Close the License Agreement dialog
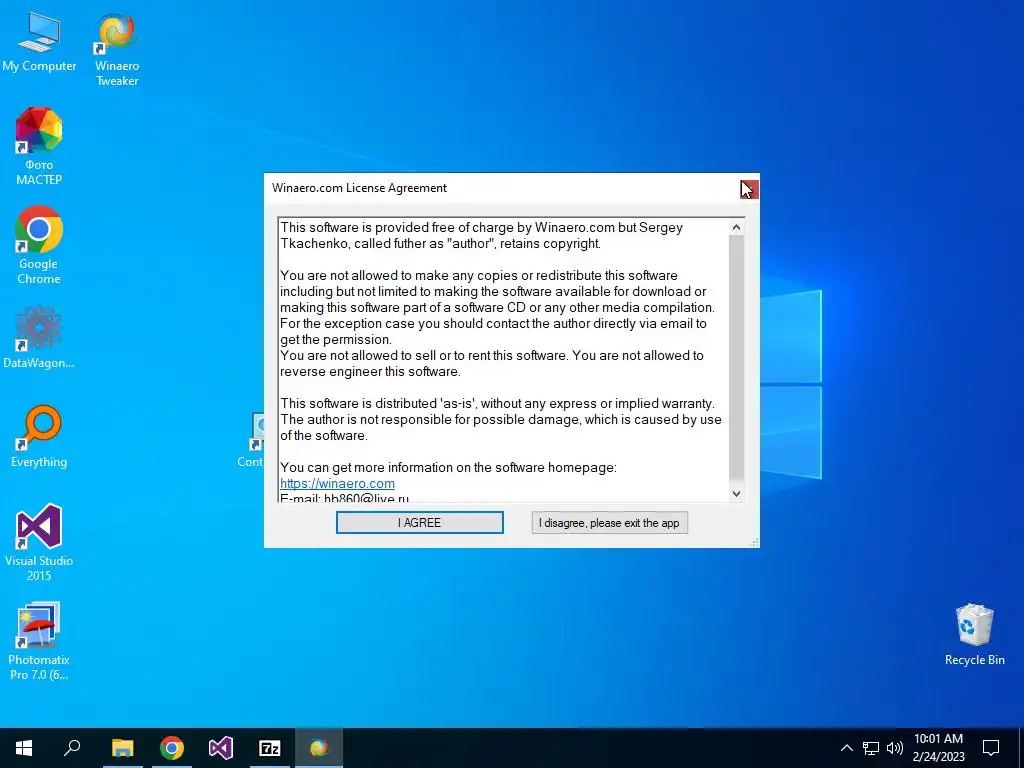Image resolution: width=1024 pixels, height=768 pixels. [x=749, y=189]
